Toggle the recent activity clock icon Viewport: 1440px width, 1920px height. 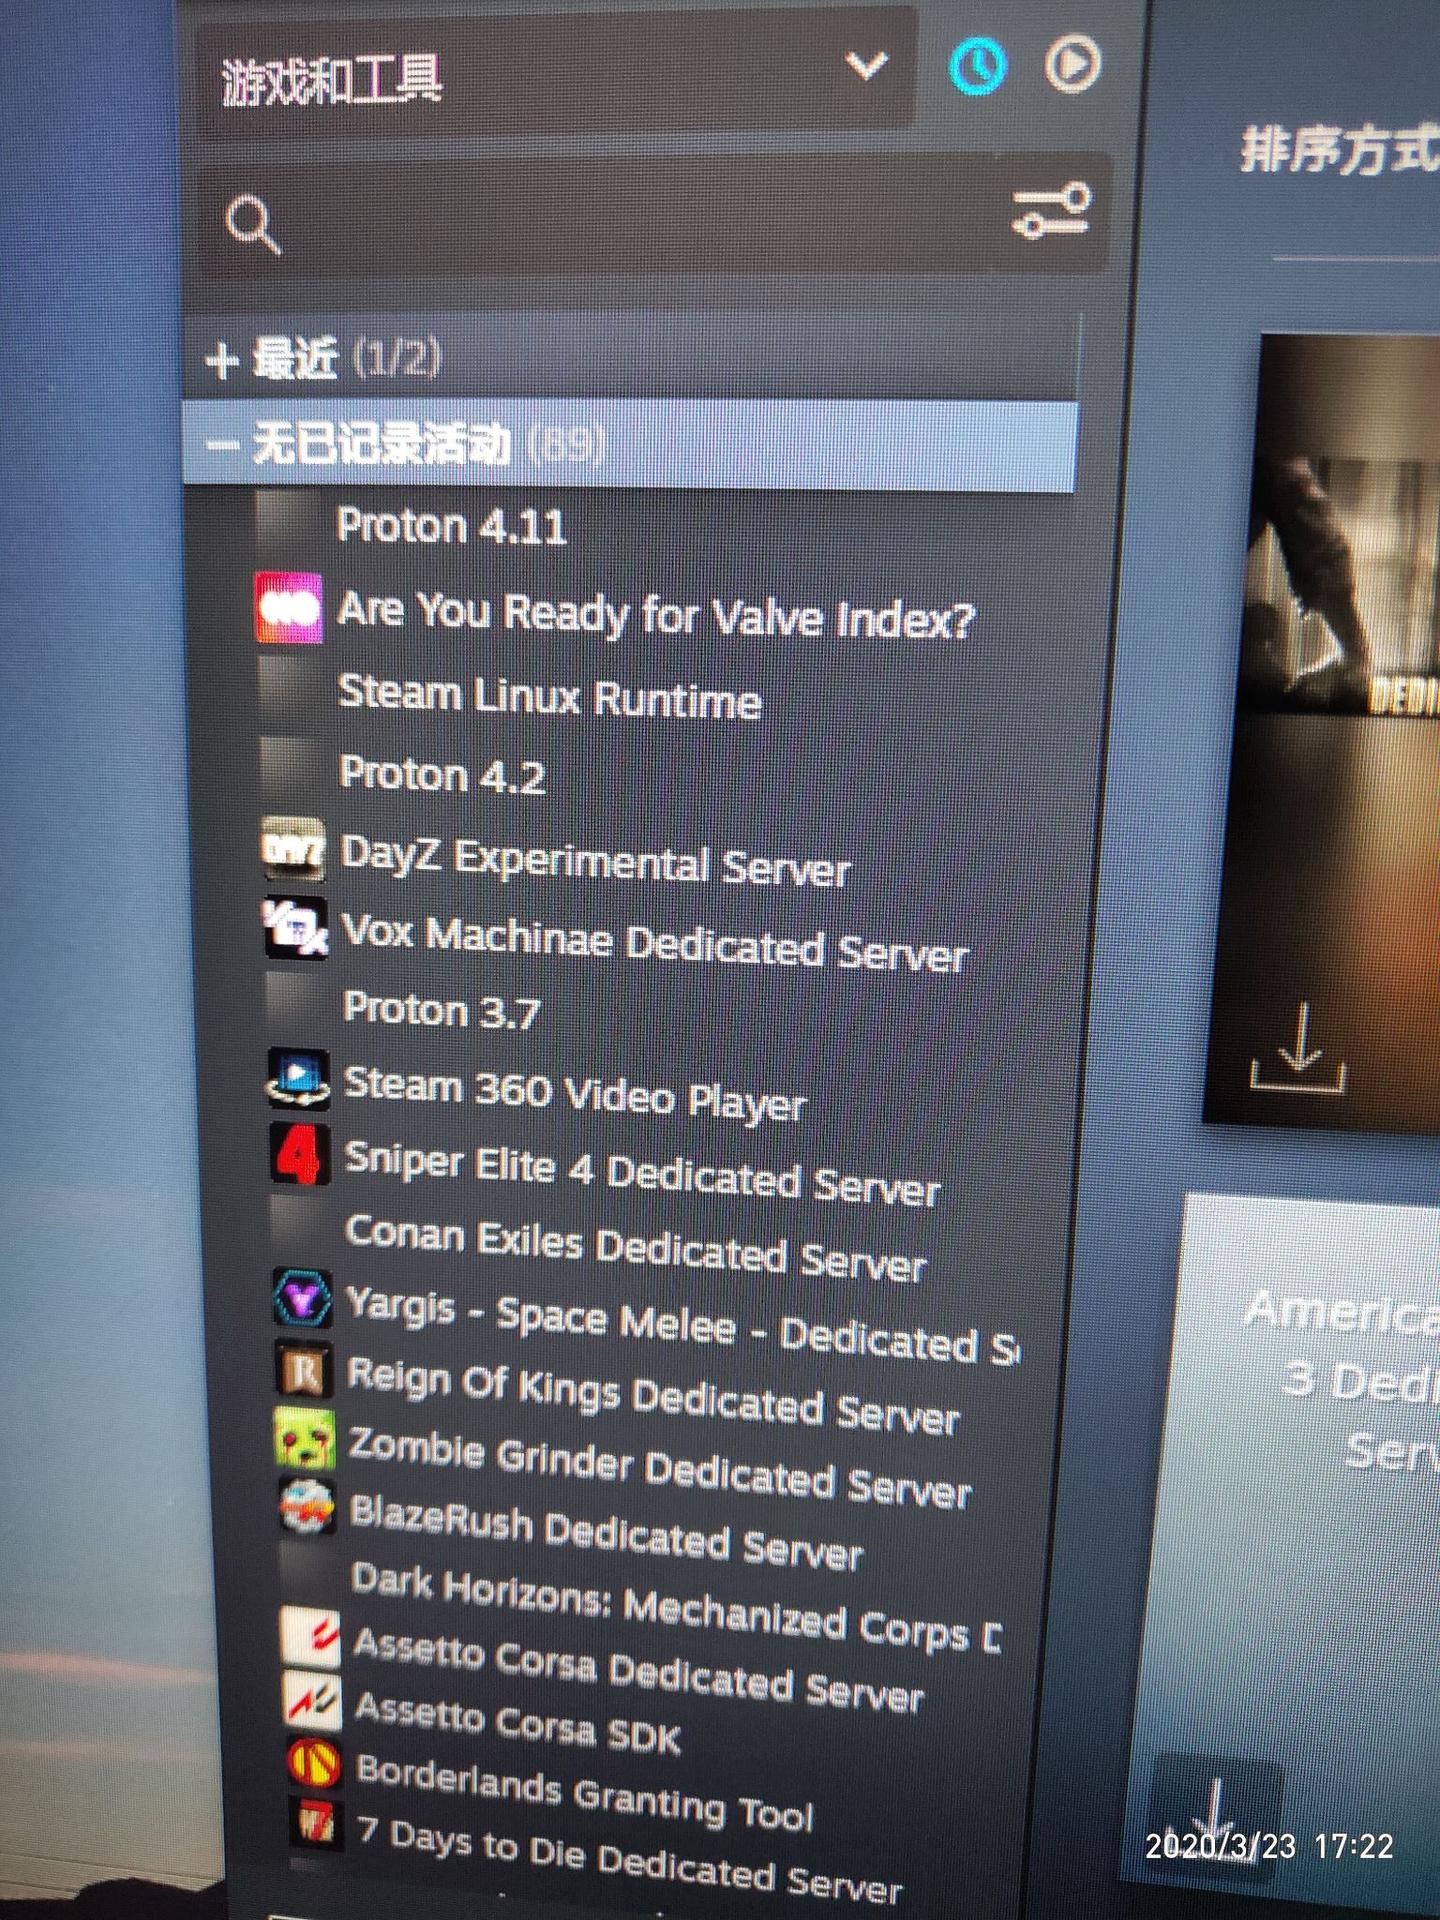coord(977,67)
